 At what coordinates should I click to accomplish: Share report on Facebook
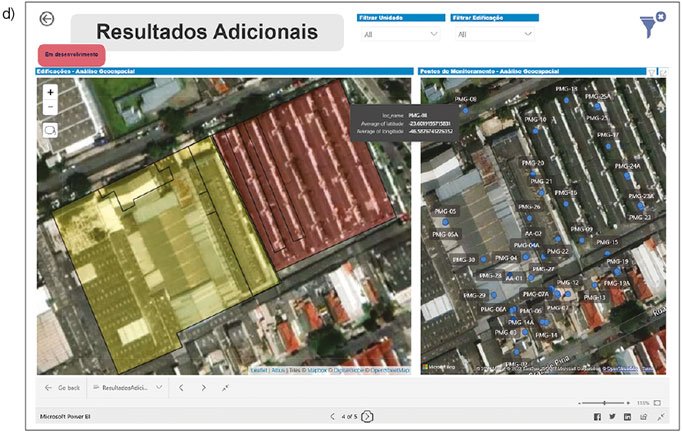(598, 416)
